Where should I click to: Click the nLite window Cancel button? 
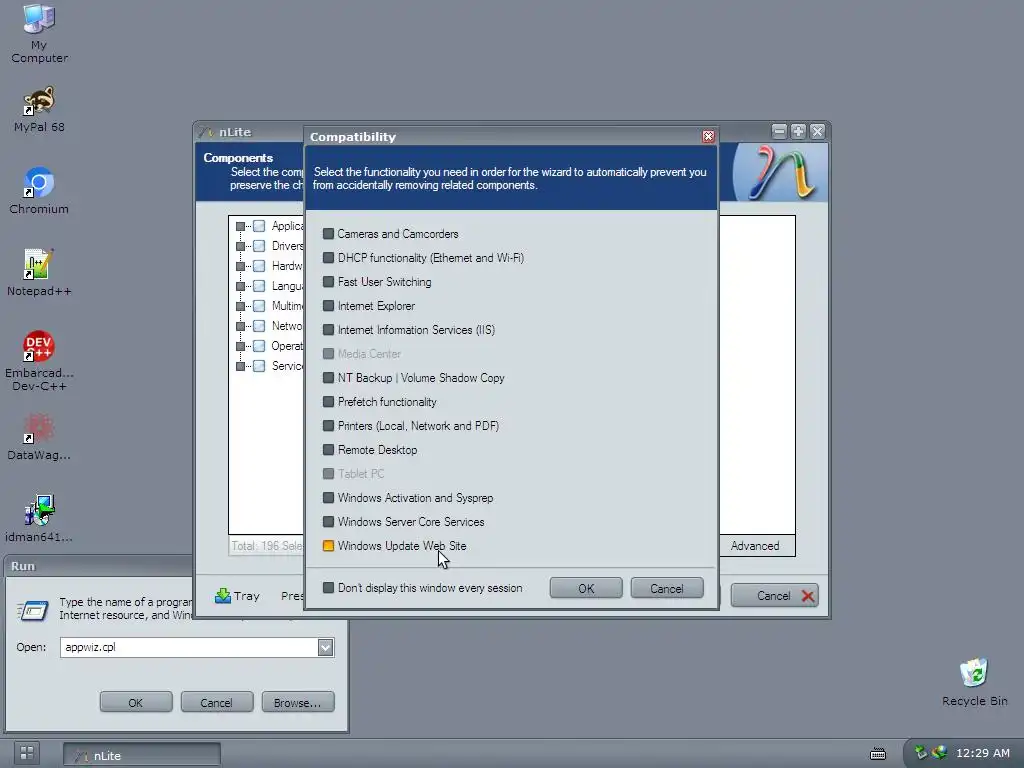tap(775, 596)
